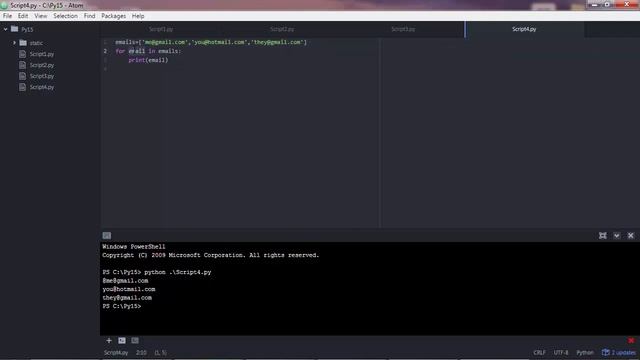Click the you@hotmail.com output line in terminal

point(129,289)
